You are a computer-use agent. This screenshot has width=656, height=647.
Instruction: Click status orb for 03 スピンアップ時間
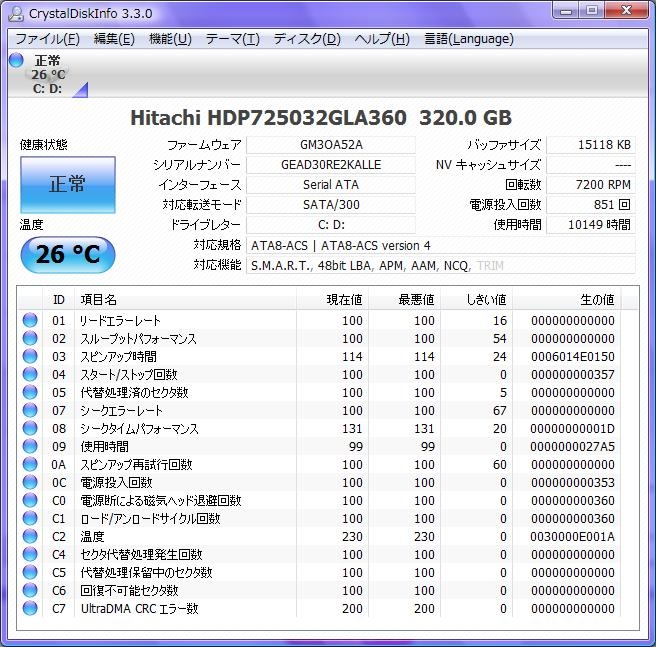pos(30,356)
